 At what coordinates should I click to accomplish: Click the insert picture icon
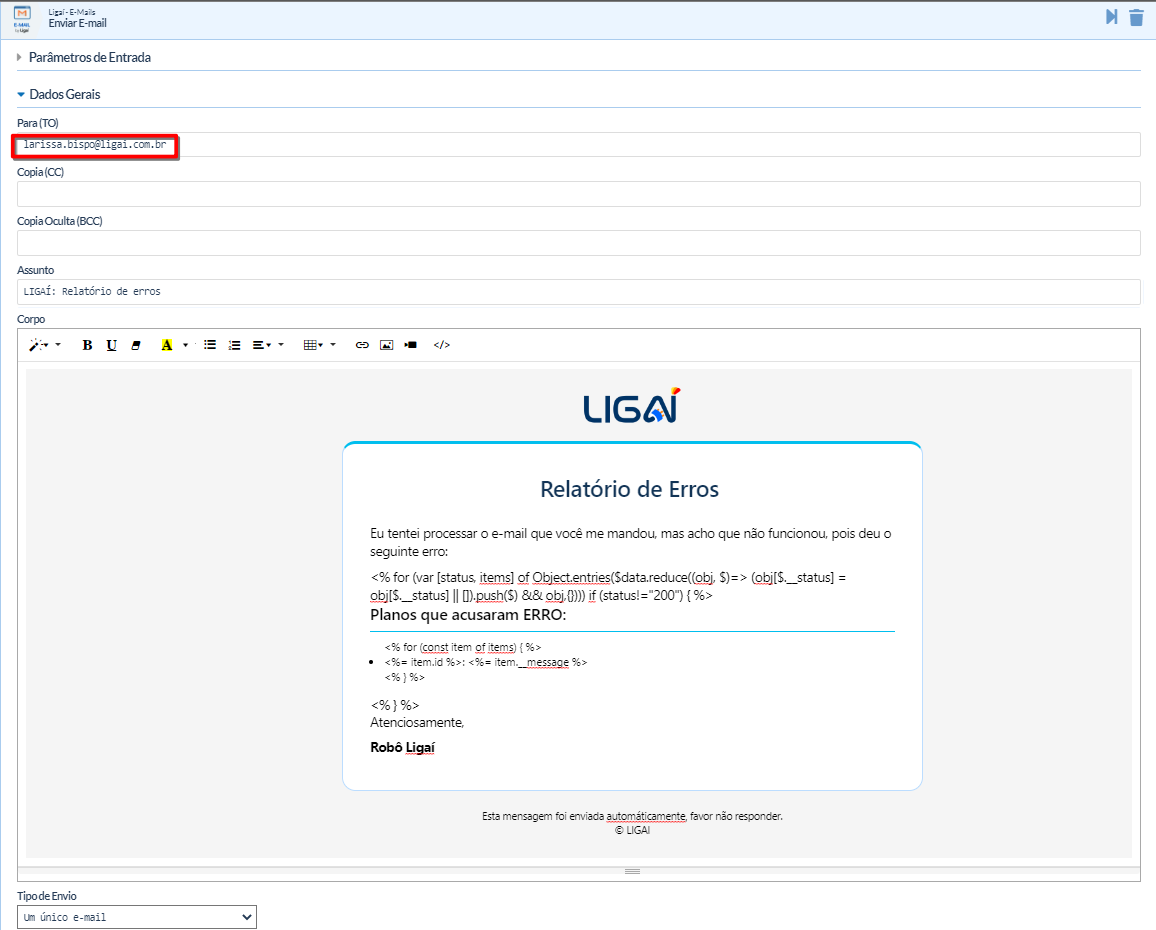pos(386,345)
